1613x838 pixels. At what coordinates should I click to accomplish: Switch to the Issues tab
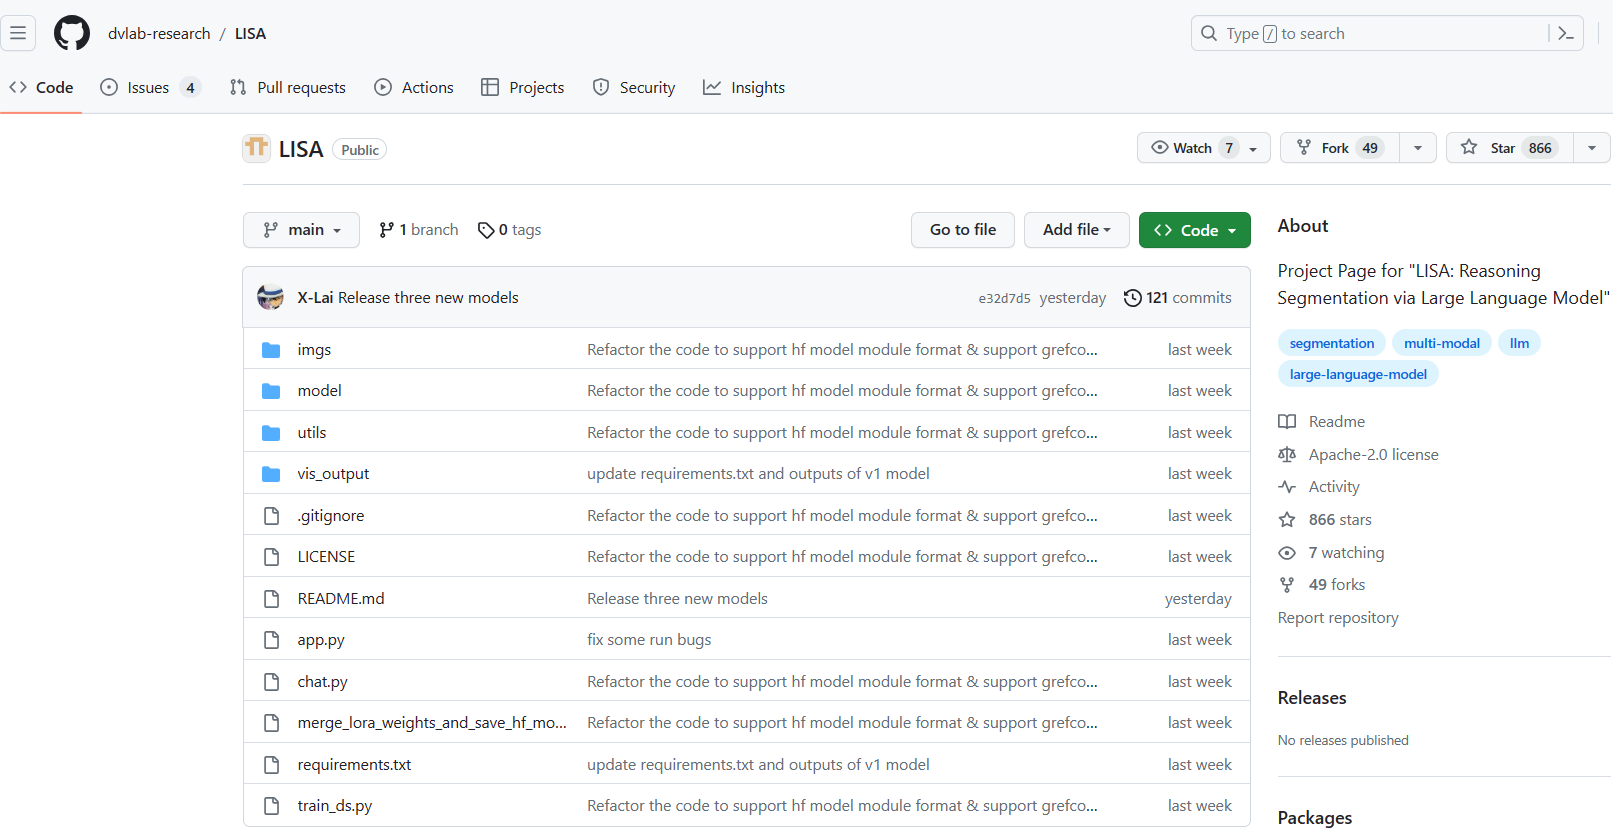(150, 88)
